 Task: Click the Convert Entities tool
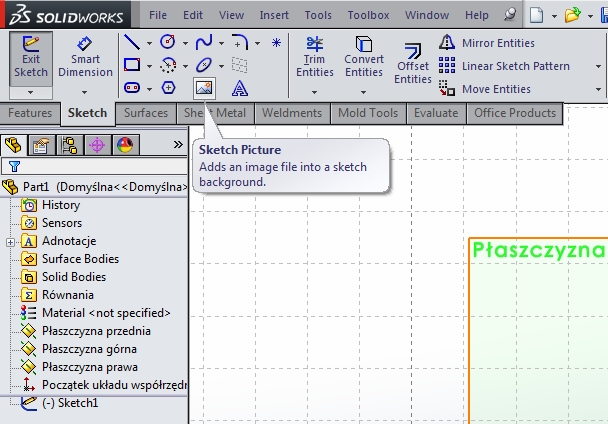pos(364,57)
